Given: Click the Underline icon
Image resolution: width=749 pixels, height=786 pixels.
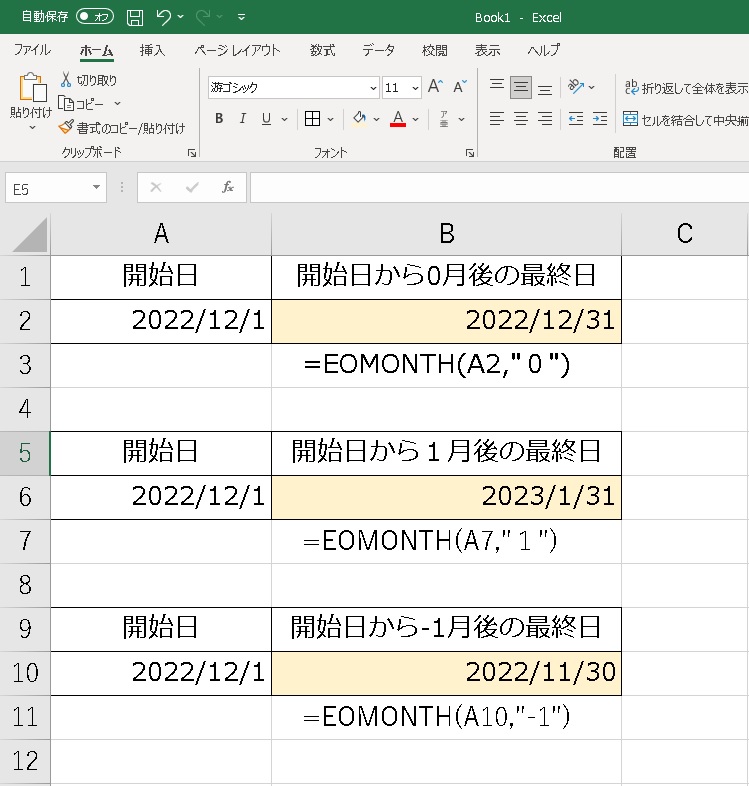Looking at the screenshot, I should [267, 119].
